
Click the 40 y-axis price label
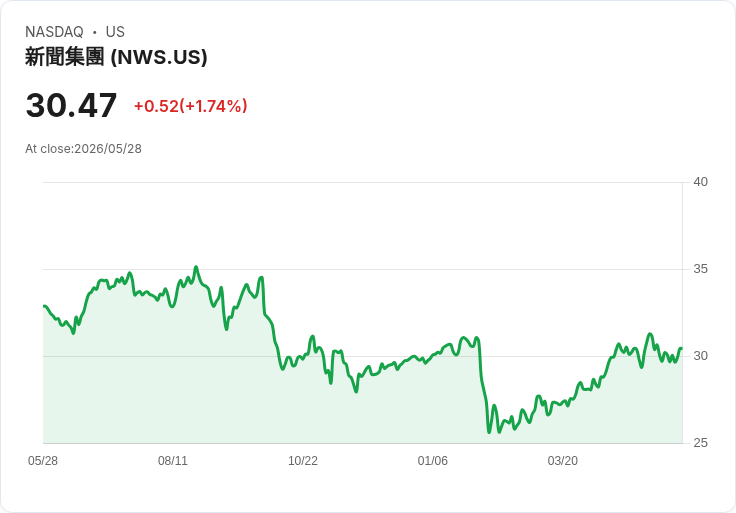[x=700, y=182]
